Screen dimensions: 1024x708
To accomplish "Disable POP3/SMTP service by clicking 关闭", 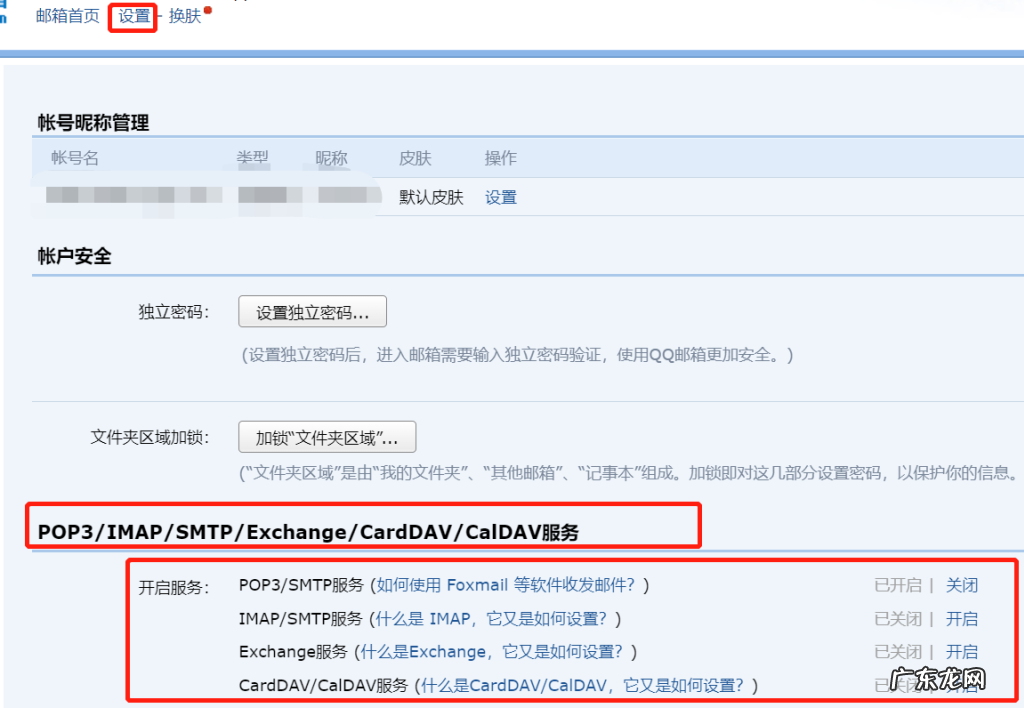I will click(x=961, y=585).
